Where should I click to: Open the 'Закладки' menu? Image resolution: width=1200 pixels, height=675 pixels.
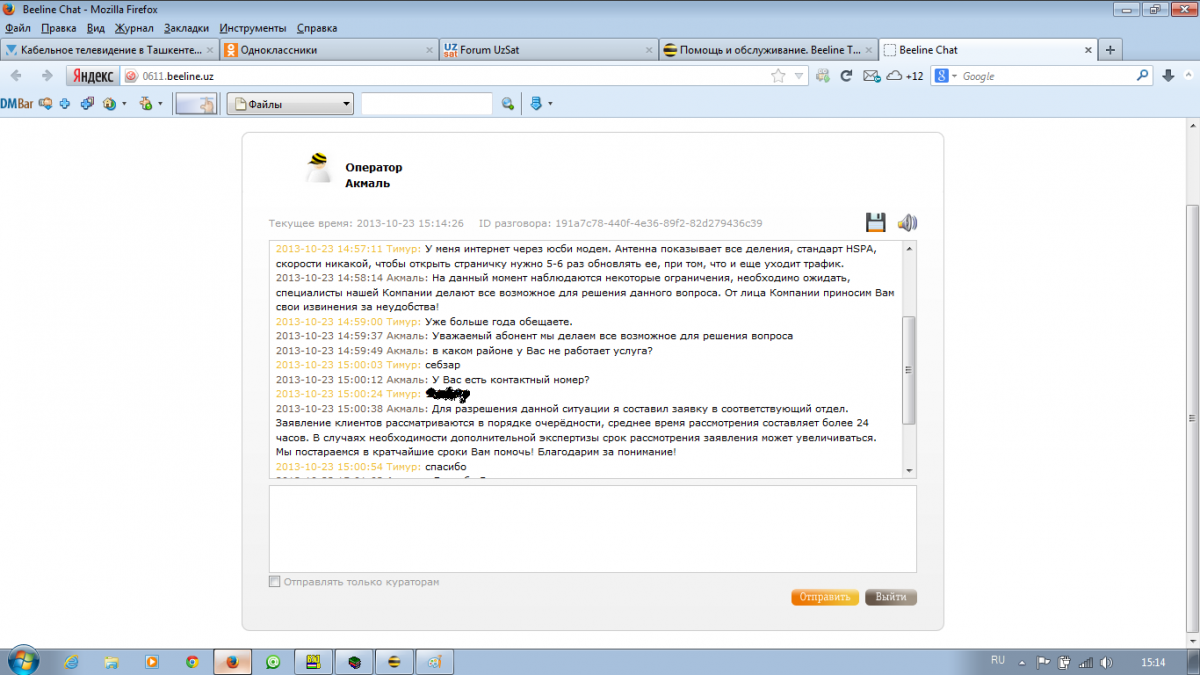(187, 28)
